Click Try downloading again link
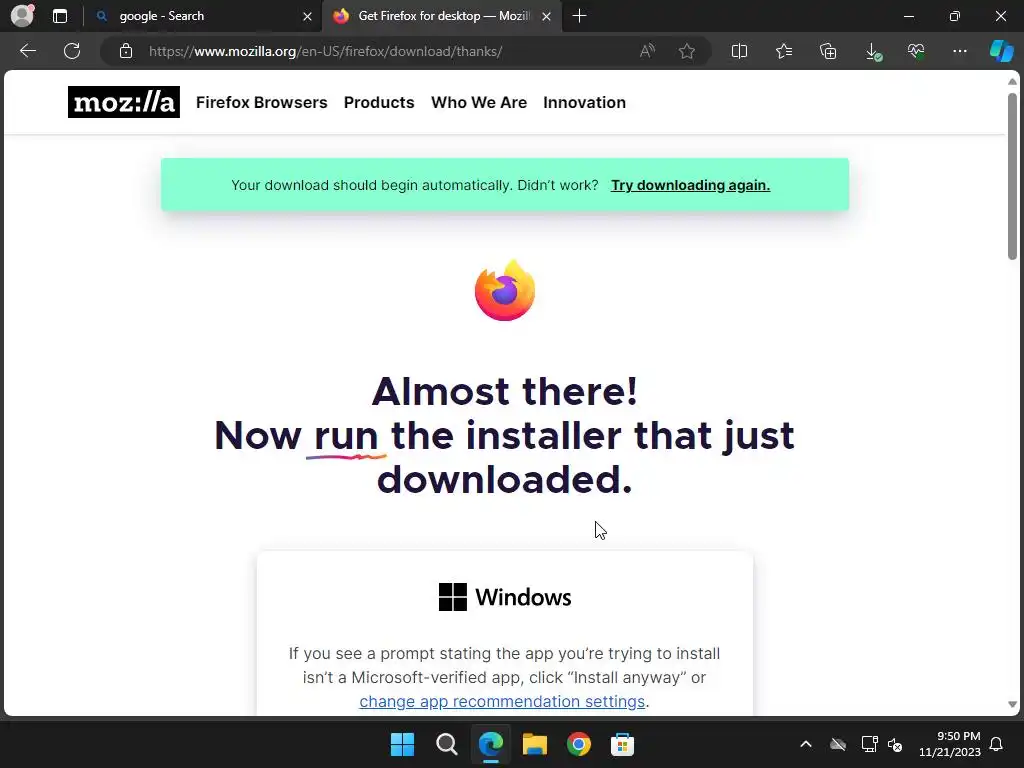The image size is (1024, 768). 690,185
